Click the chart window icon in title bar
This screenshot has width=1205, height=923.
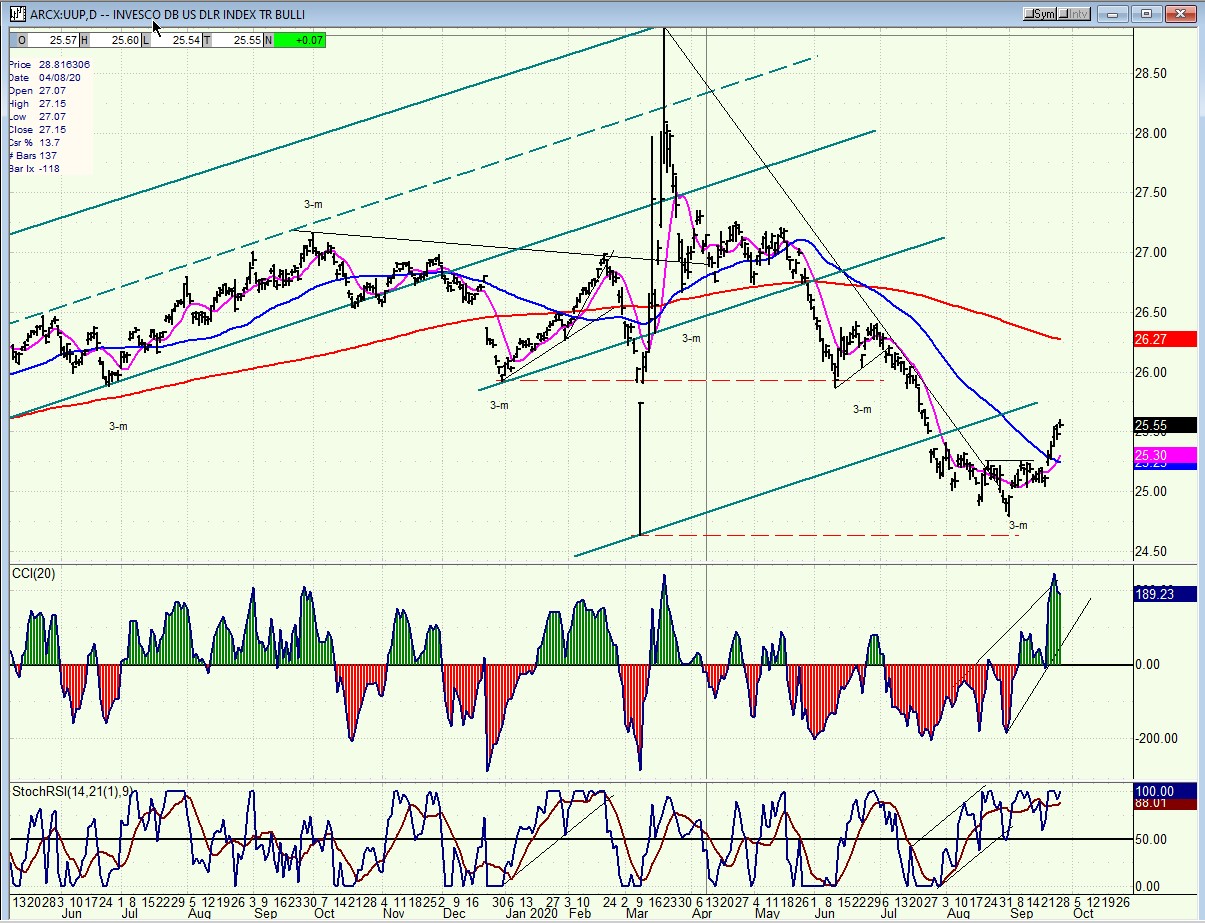pos(17,14)
